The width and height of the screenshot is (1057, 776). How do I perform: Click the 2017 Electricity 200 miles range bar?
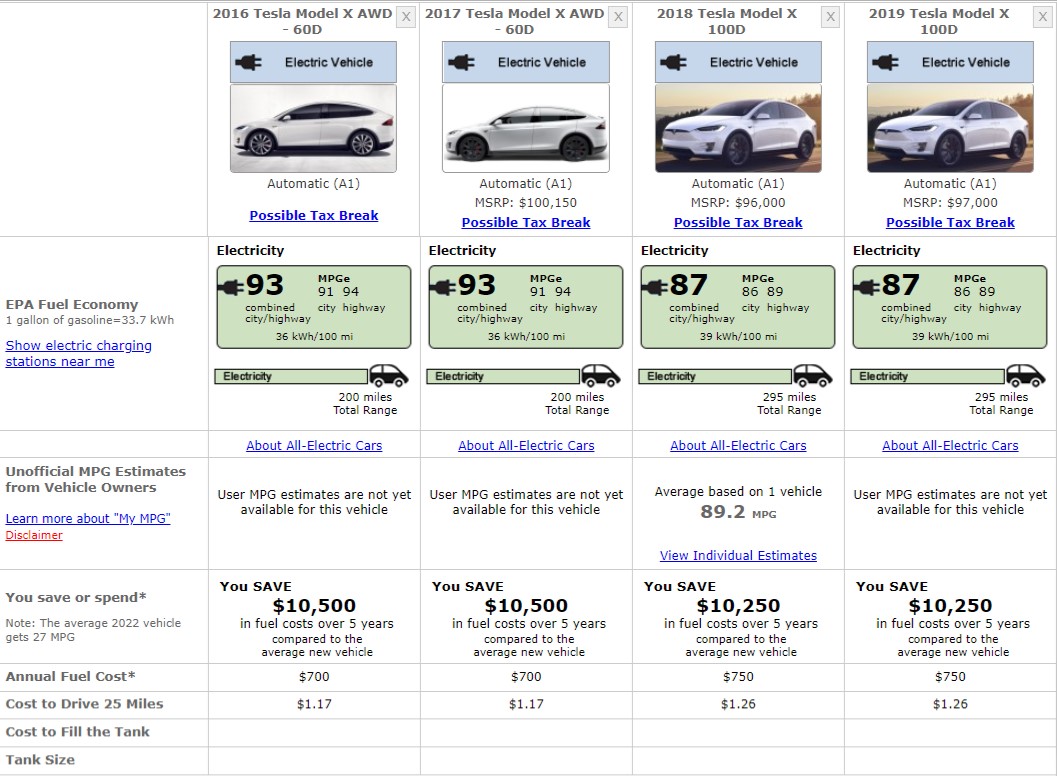click(503, 376)
